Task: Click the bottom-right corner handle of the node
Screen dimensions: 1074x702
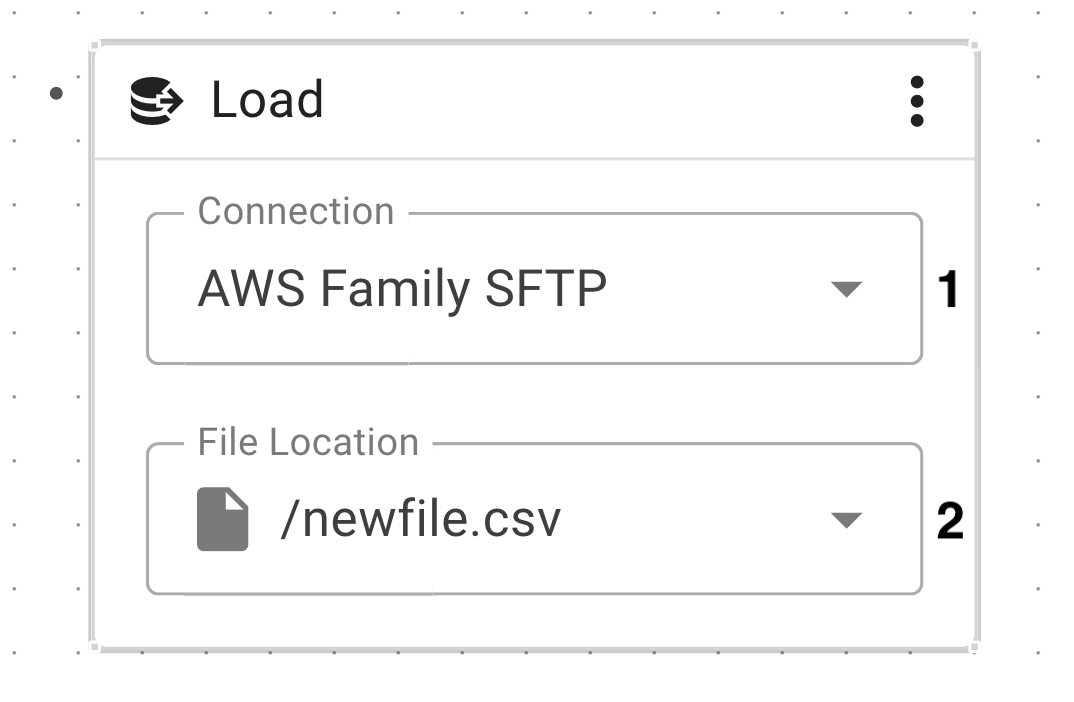Action: point(974,647)
